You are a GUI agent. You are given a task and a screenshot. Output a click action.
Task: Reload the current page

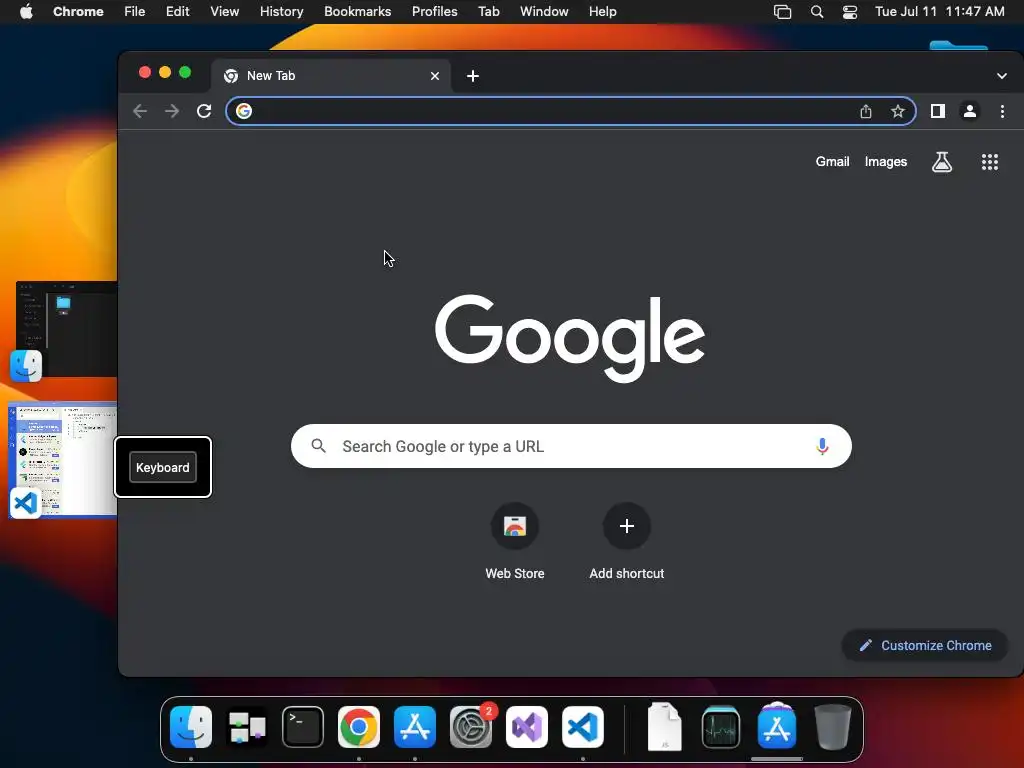[x=204, y=111]
